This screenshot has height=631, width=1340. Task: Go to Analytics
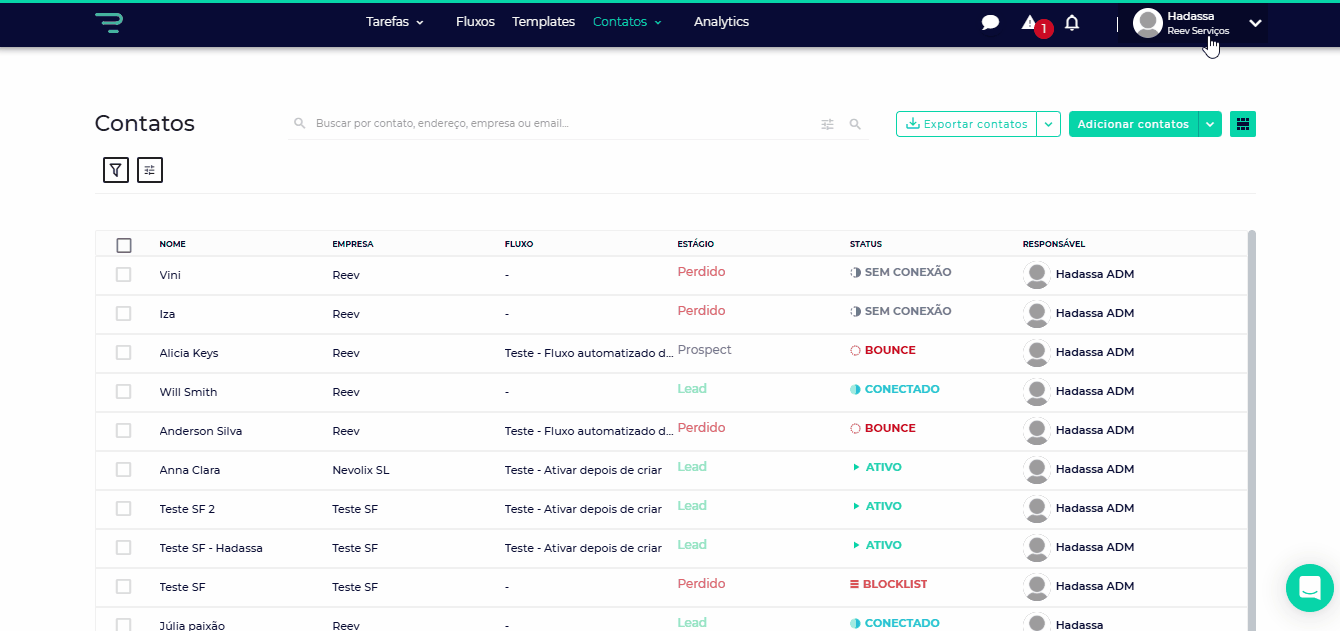click(721, 22)
